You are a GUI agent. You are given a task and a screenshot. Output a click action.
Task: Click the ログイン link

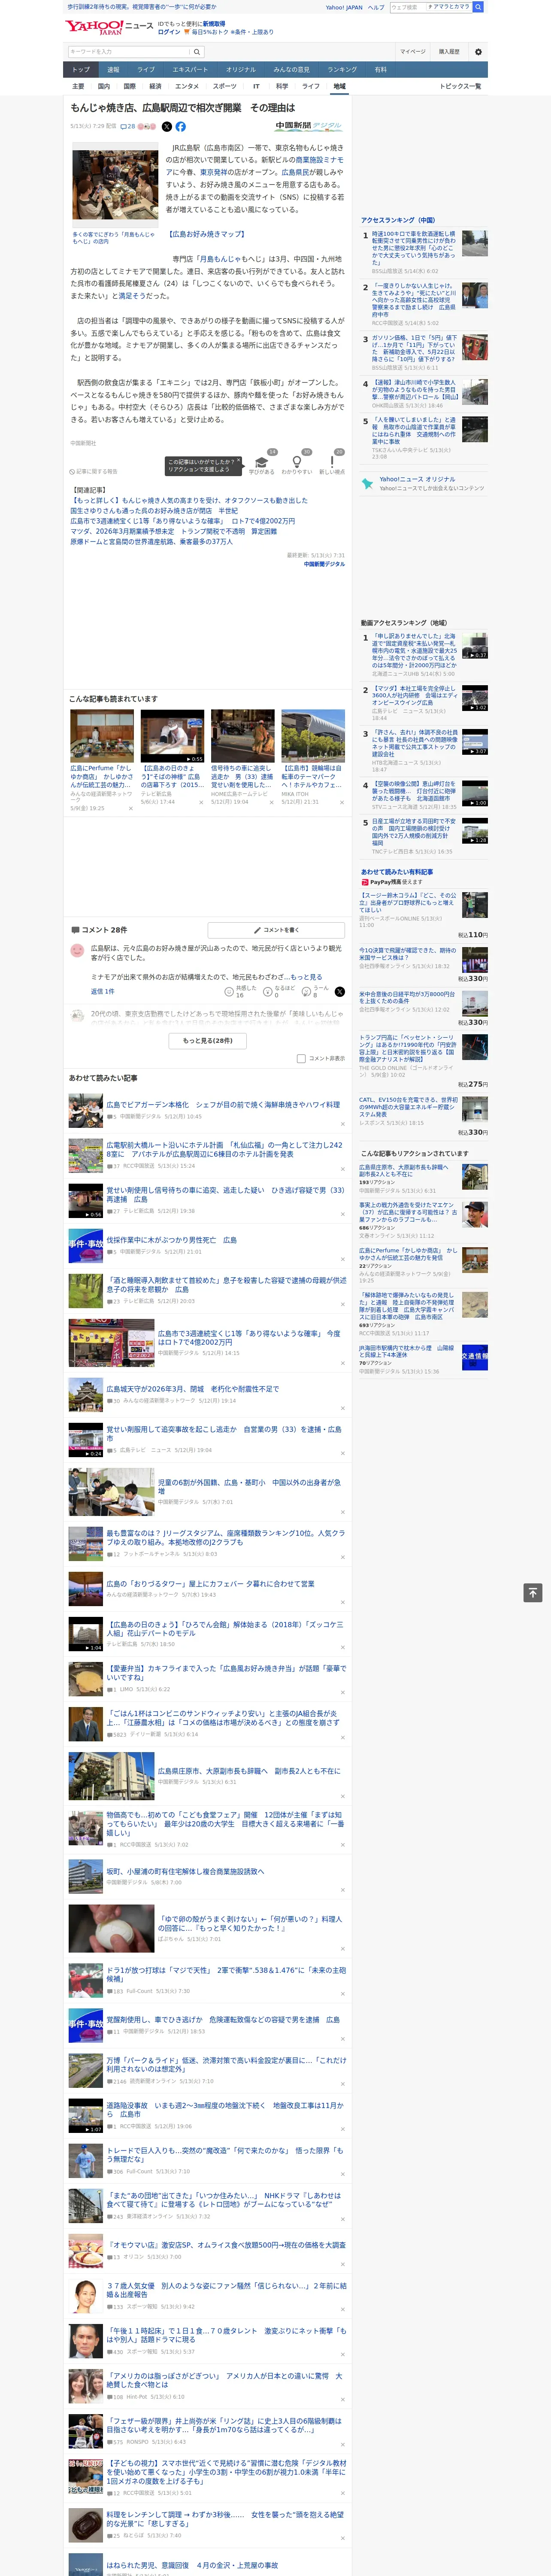point(169,32)
